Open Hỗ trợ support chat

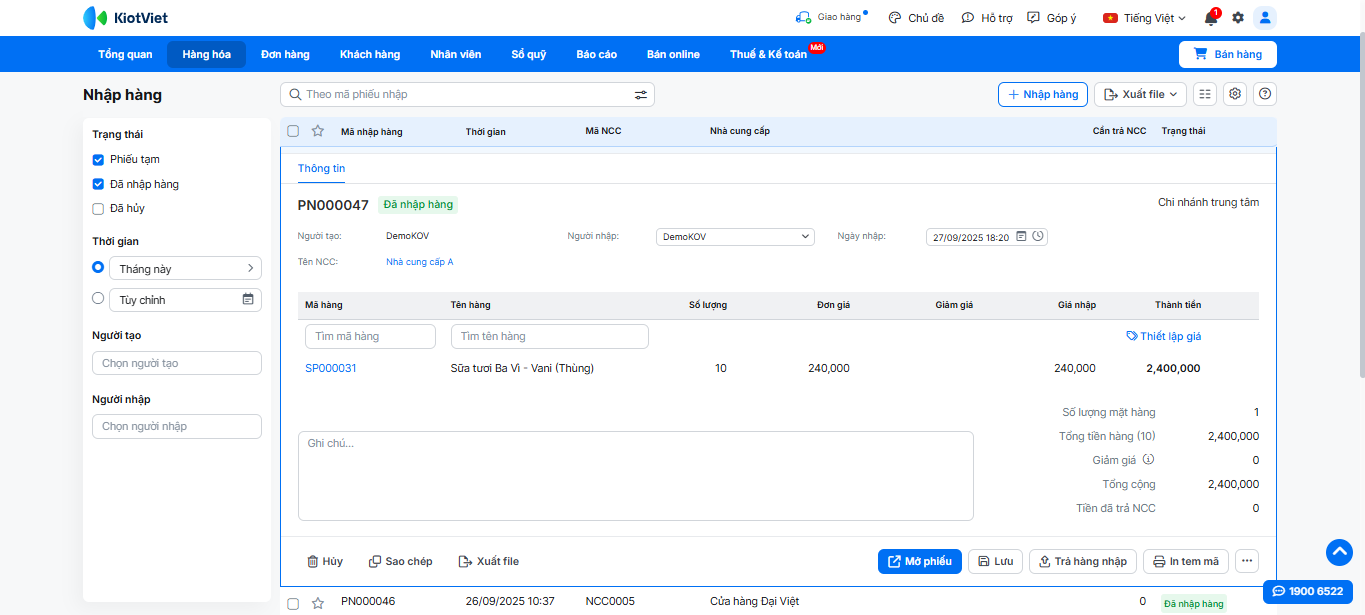click(x=987, y=18)
